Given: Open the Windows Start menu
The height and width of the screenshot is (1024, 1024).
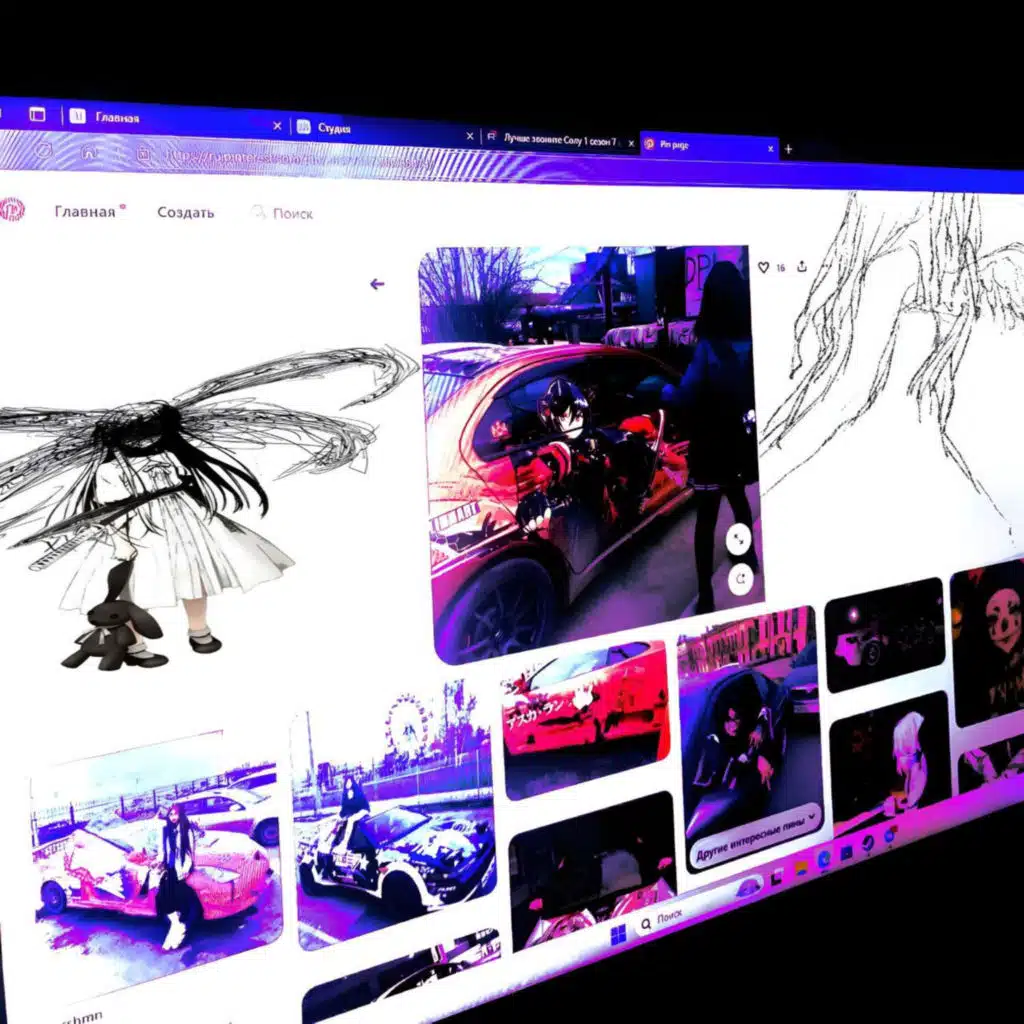Looking at the screenshot, I should tap(618, 934).
